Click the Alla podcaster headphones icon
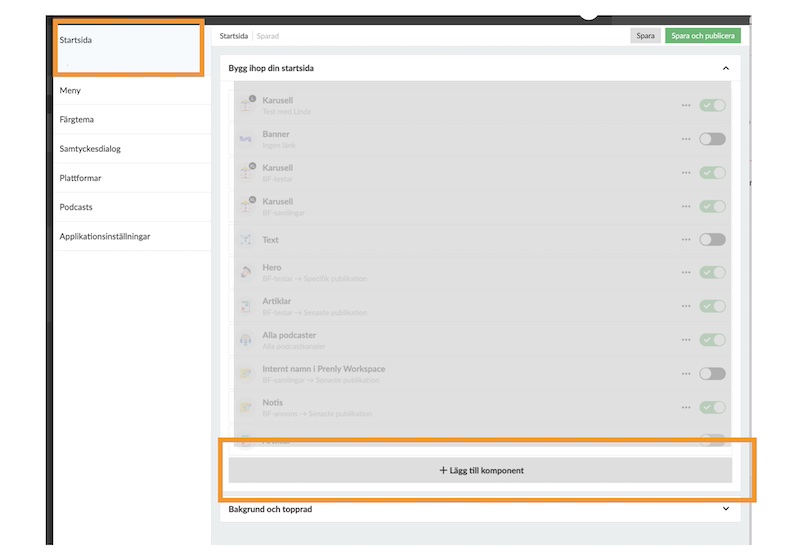The width and height of the screenshot is (800, 552). click(245, 340)
